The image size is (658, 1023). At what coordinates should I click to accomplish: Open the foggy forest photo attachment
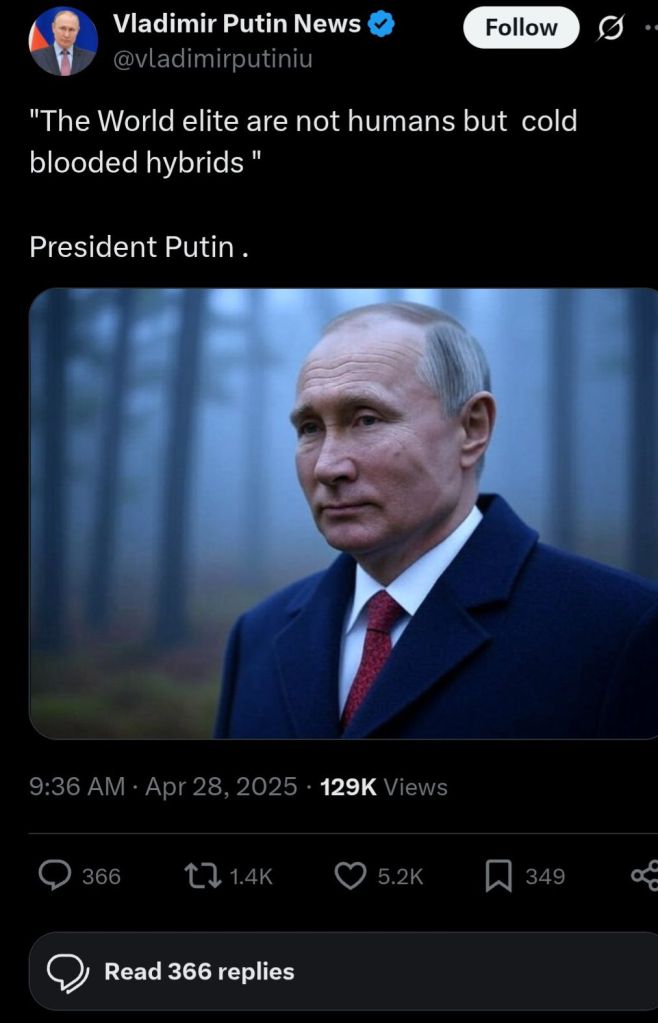pos(344,513)
